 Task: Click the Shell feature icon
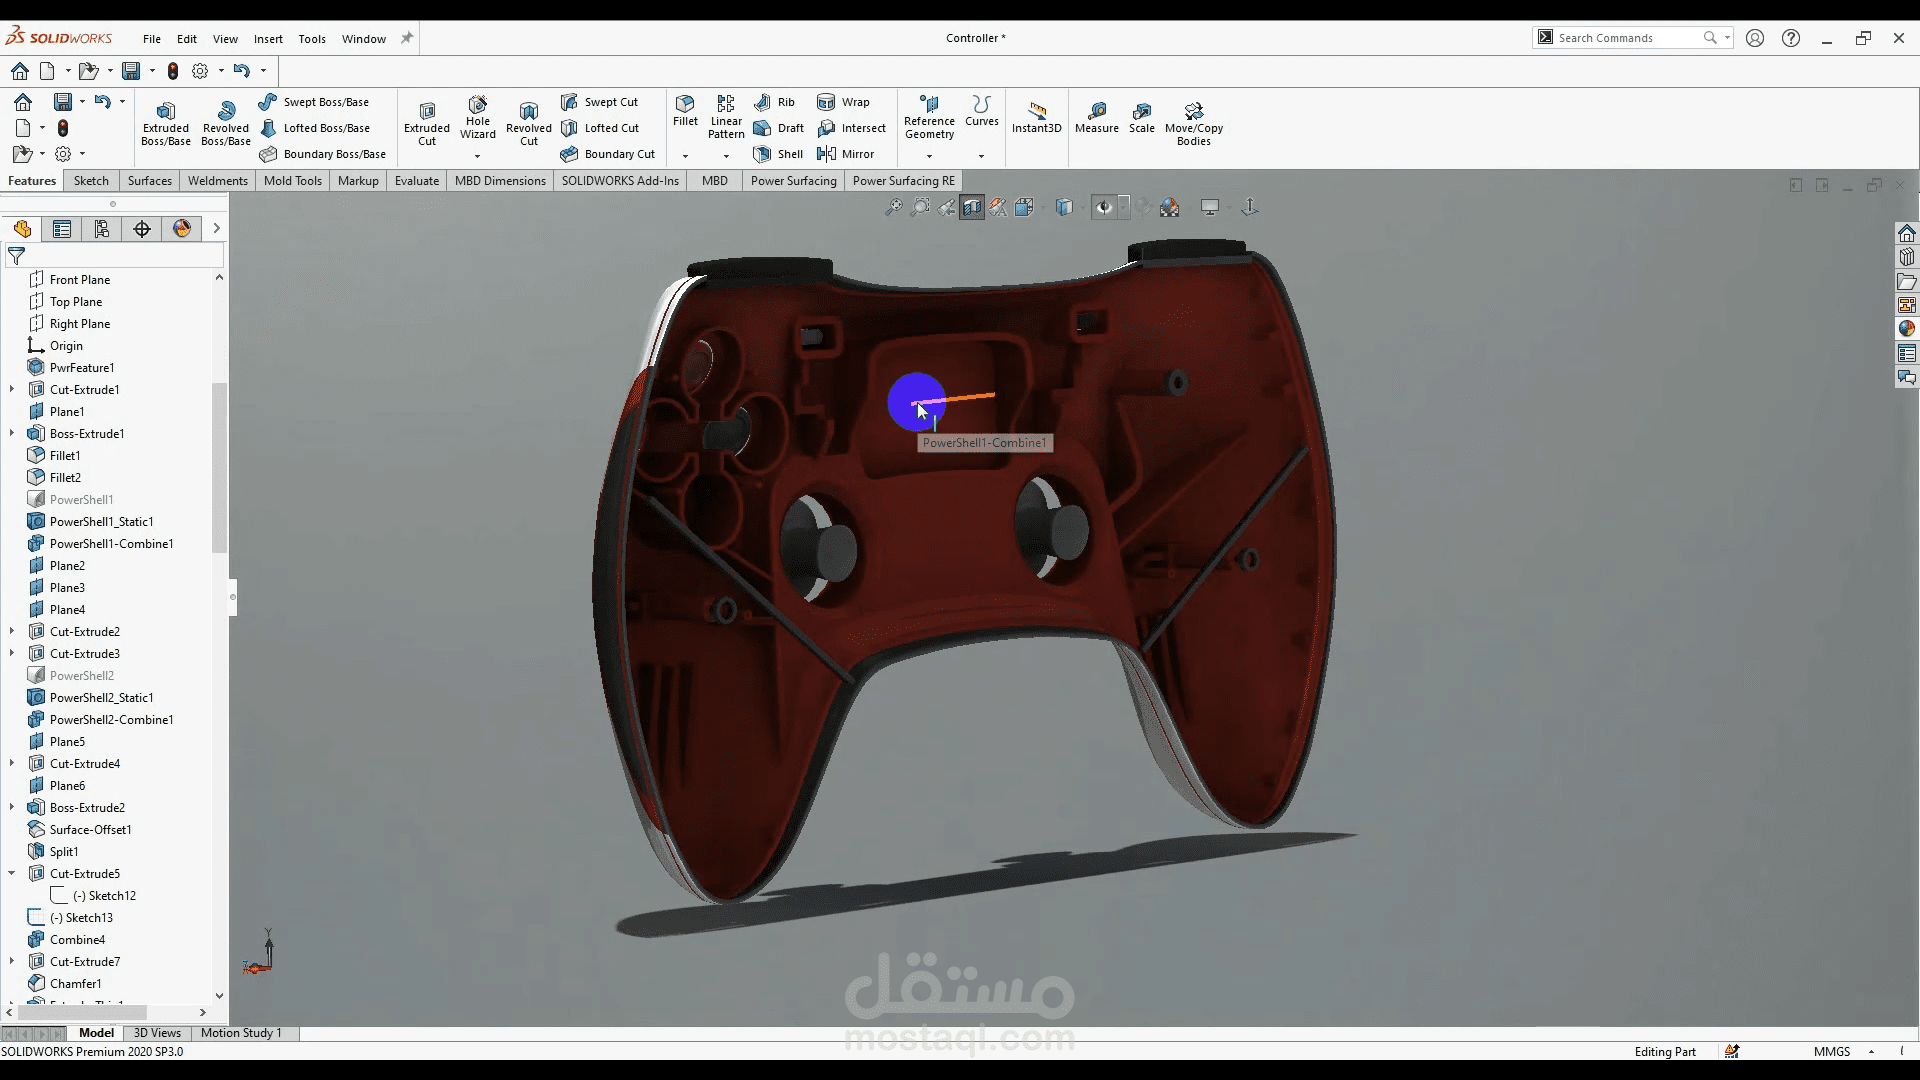tap(763, 154)
